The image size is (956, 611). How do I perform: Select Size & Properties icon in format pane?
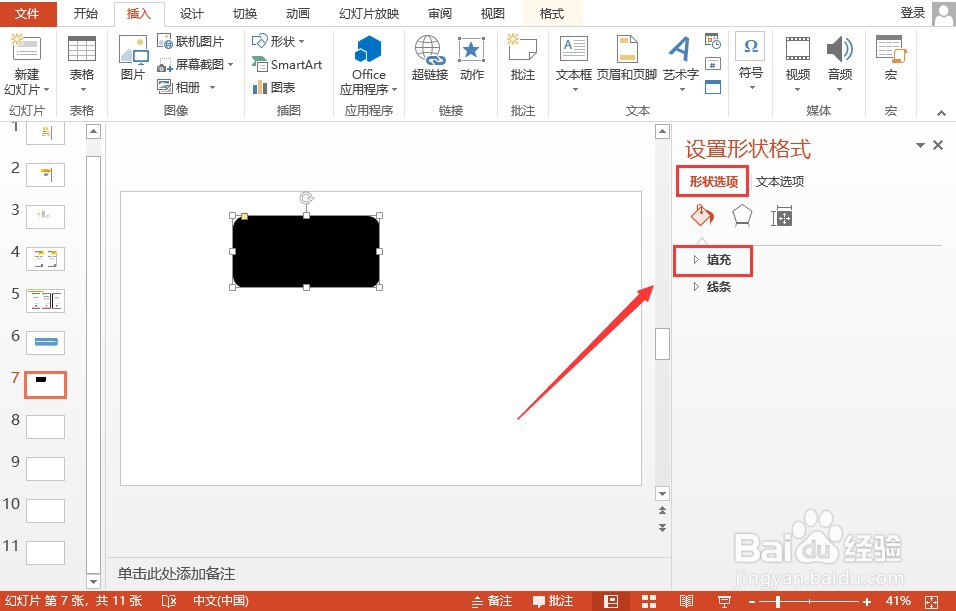coord(782,216)
